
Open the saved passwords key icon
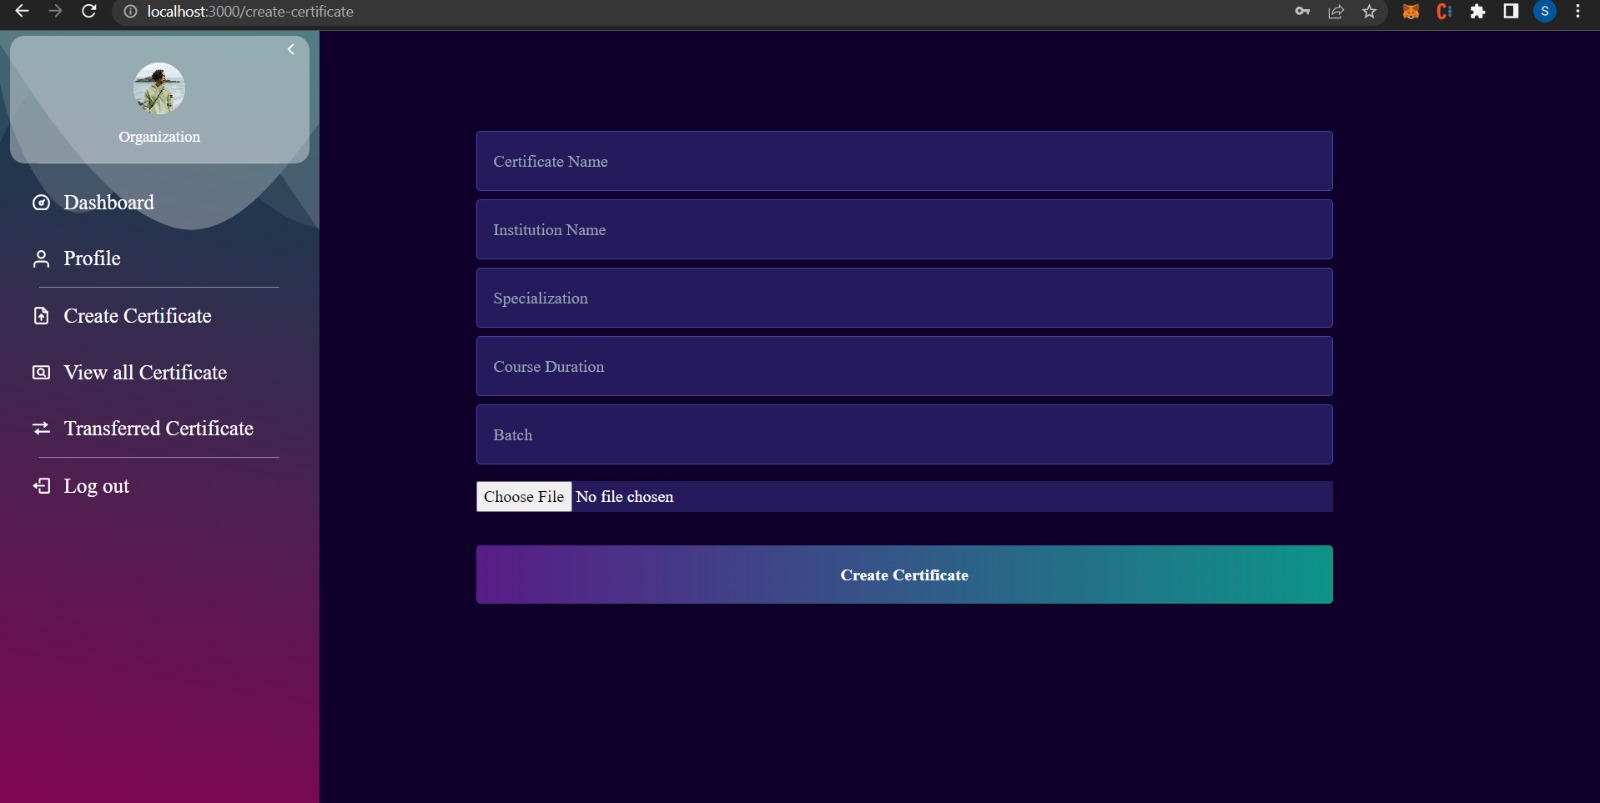(1302, 12)
